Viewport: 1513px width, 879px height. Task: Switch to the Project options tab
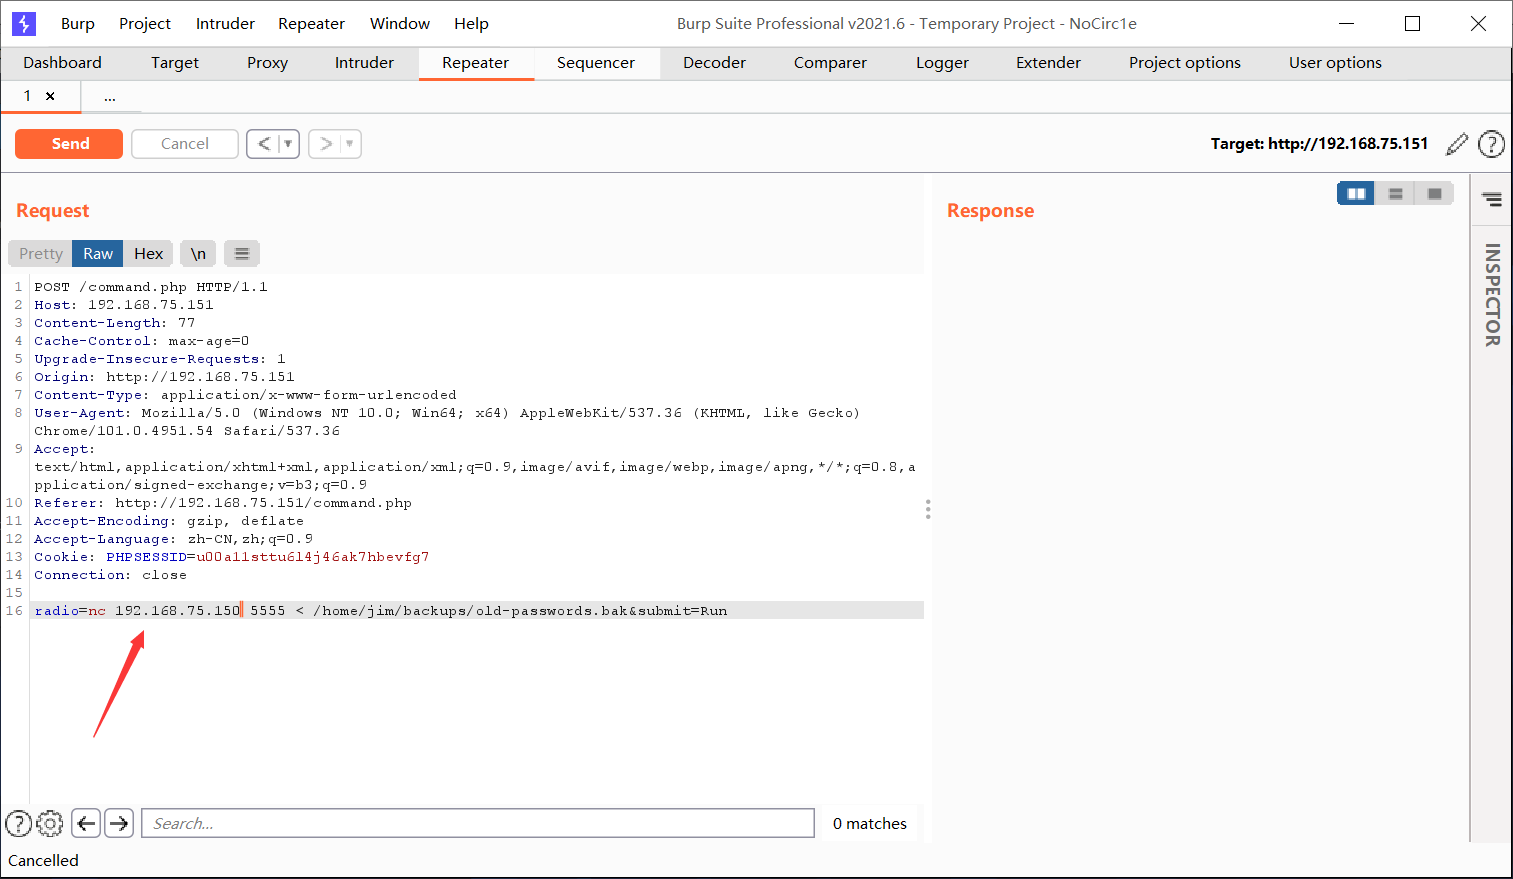[x=1185, y=63]
